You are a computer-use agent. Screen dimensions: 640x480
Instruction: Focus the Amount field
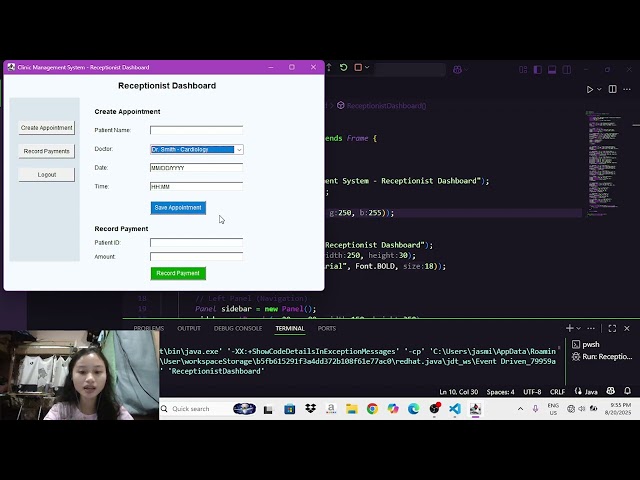[x=196, y=257]
